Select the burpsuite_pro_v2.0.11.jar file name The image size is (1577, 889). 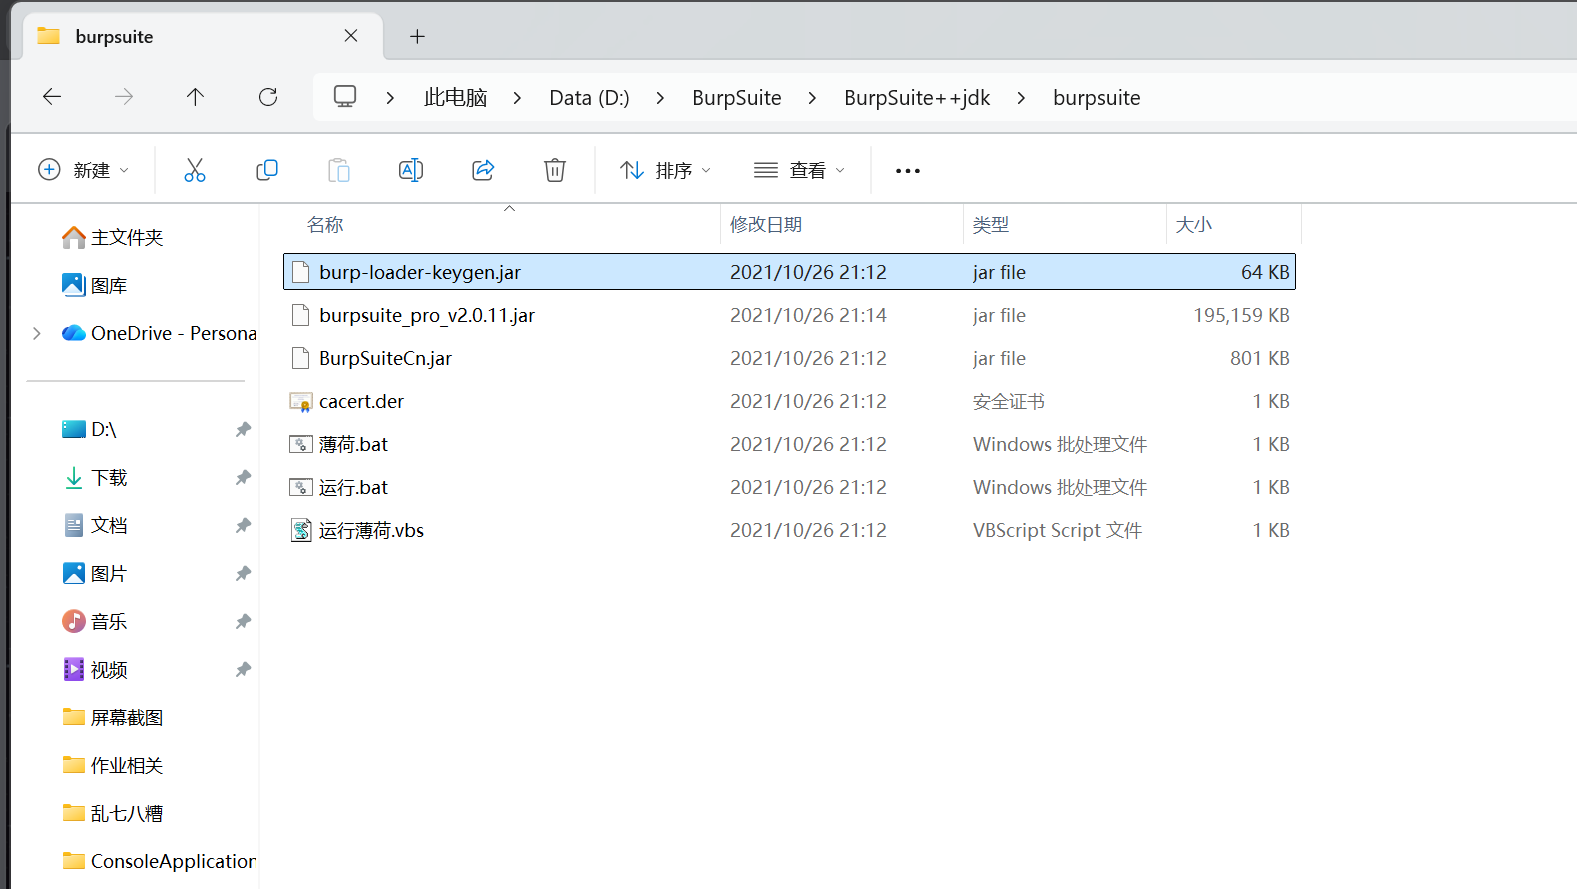pos(427,315)
